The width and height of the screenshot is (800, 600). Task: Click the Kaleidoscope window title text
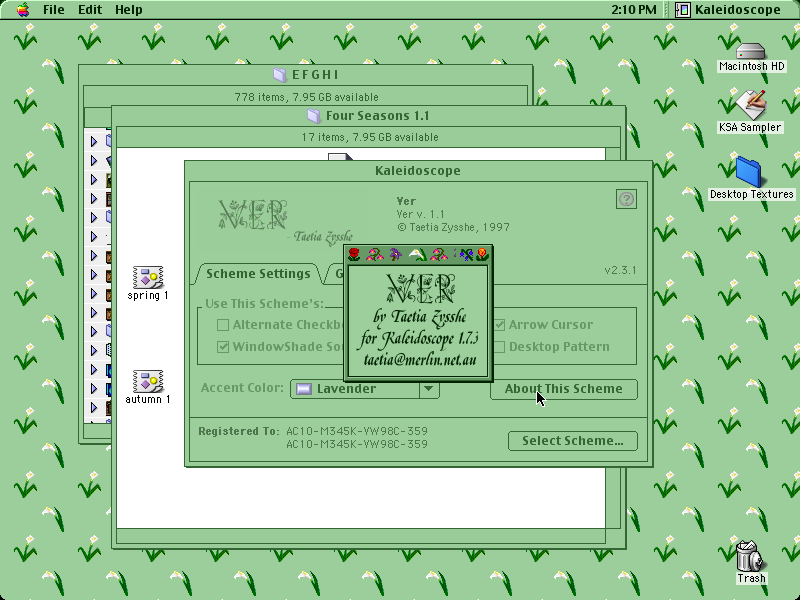pyautogui.click(x=418, y=171)
